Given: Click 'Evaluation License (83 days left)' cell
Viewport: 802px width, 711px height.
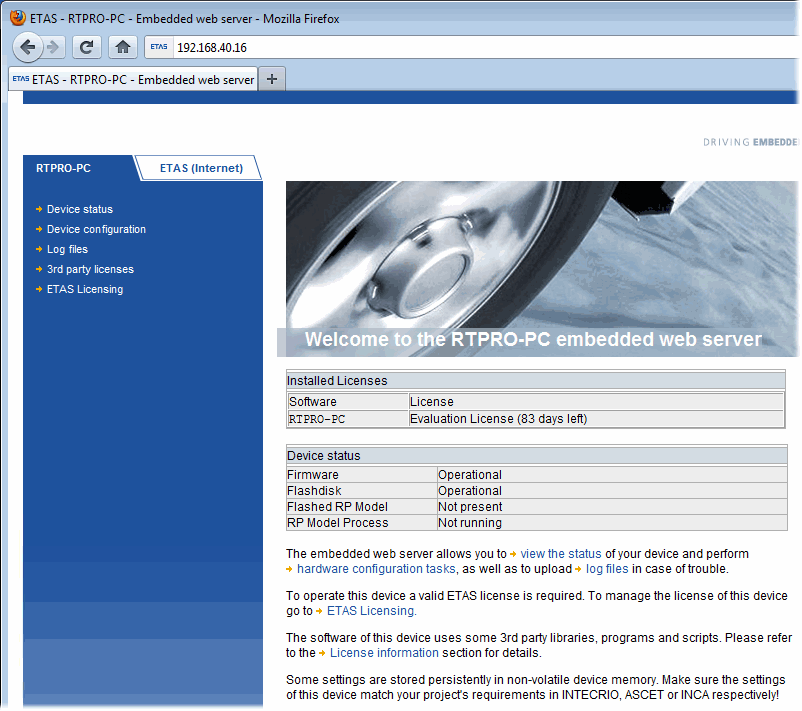Looking at the screenshot, I should click(596, 419).
